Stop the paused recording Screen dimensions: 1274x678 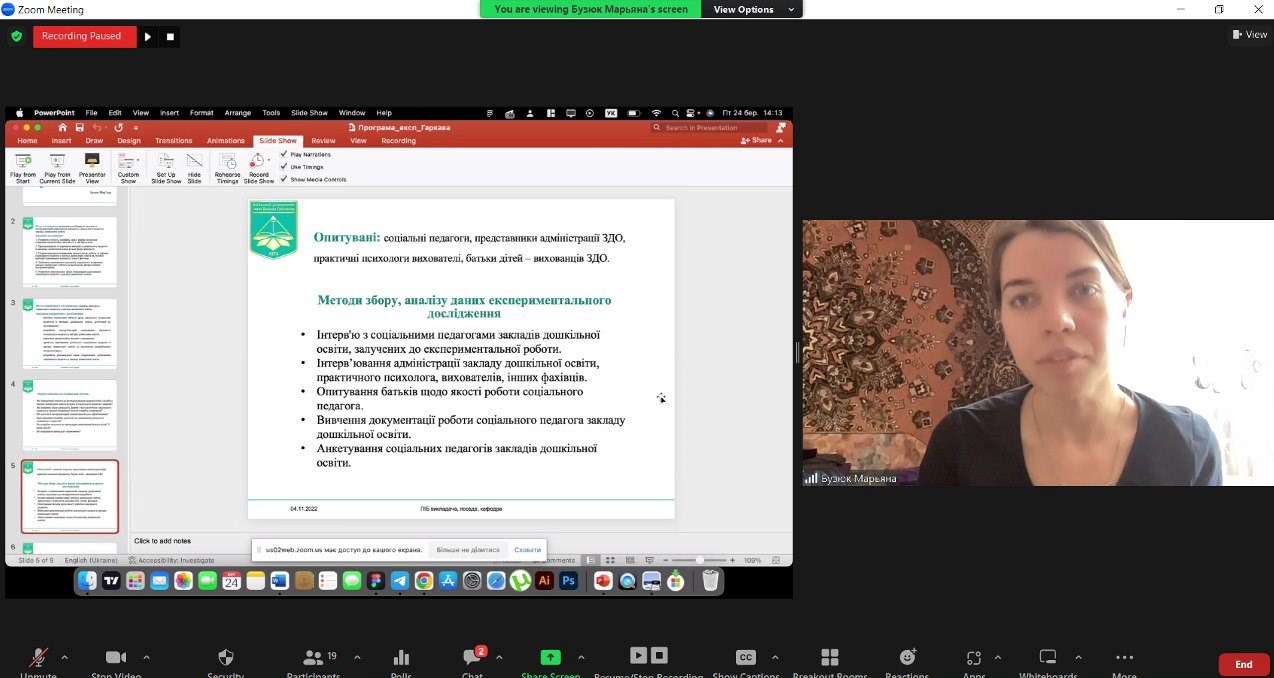pos(170,37)
